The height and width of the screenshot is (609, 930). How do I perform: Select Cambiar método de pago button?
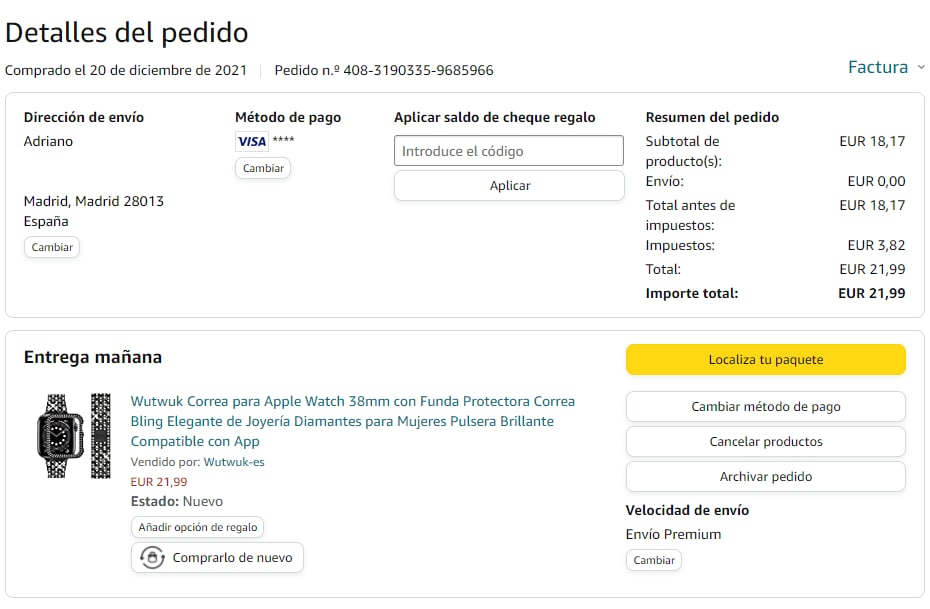(765, 407)
